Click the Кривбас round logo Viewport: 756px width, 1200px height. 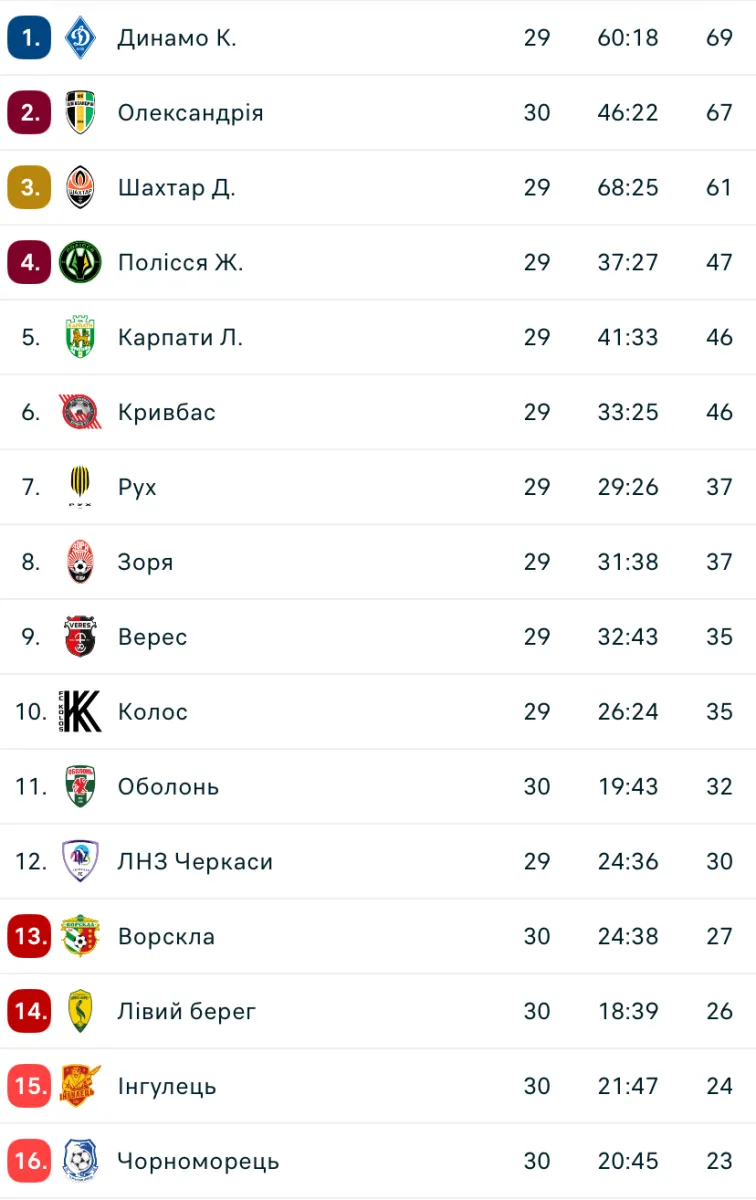[80, 412]
